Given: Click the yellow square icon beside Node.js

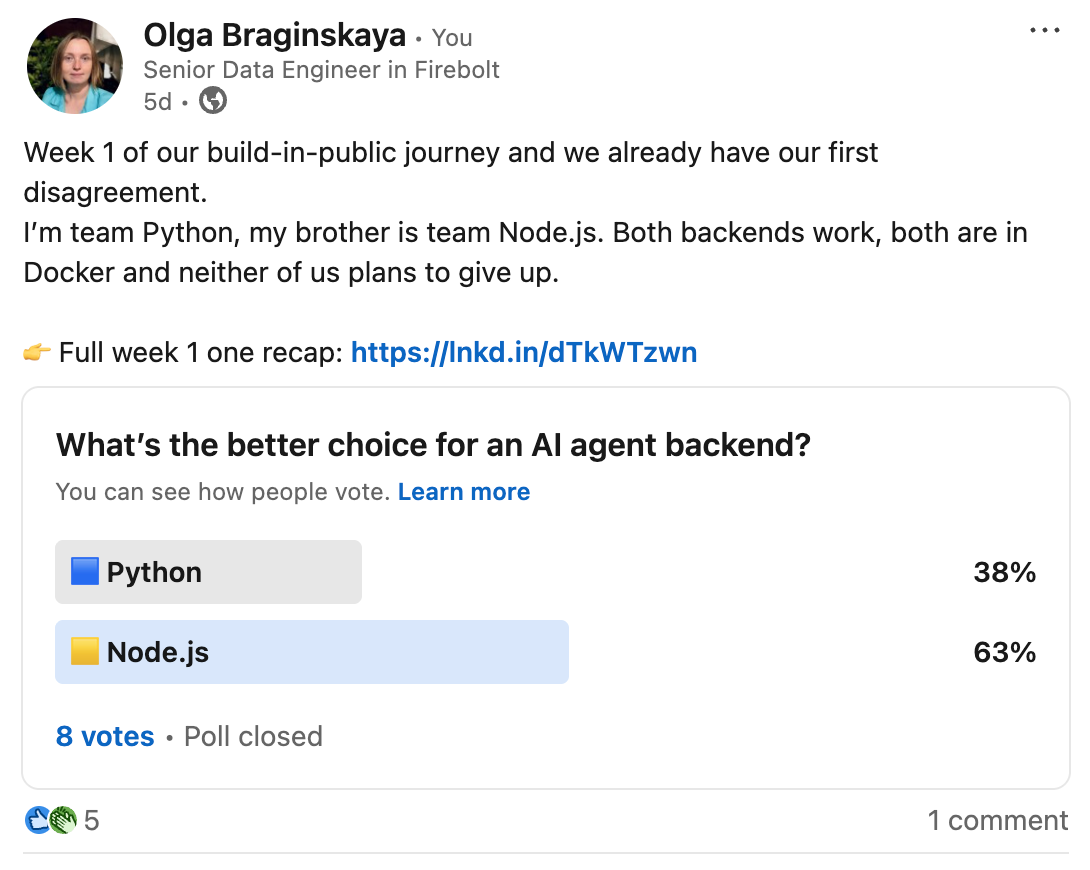Looking at the screenshot, I should (85, 652).
